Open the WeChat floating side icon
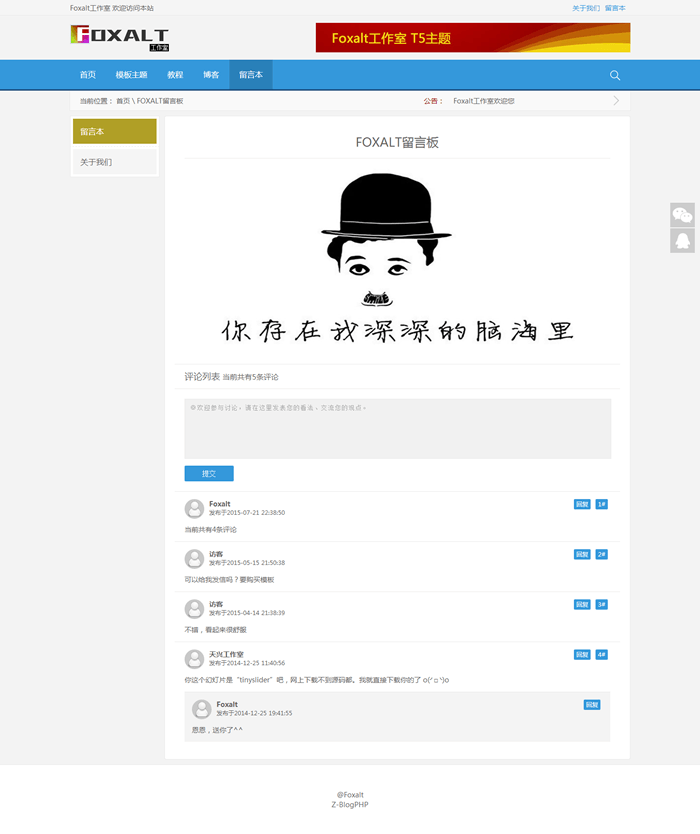Screen dimensions: 700x834 682,215
